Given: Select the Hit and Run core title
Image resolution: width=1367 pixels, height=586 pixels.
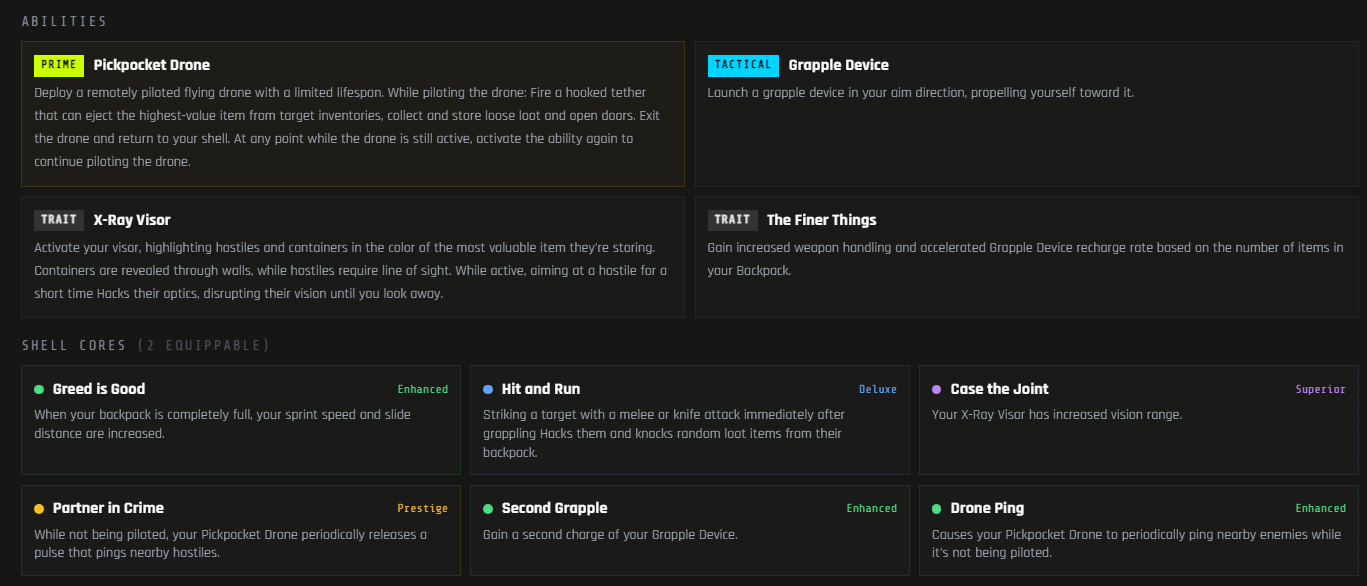Looking at the screenshot, I should 541,389.
